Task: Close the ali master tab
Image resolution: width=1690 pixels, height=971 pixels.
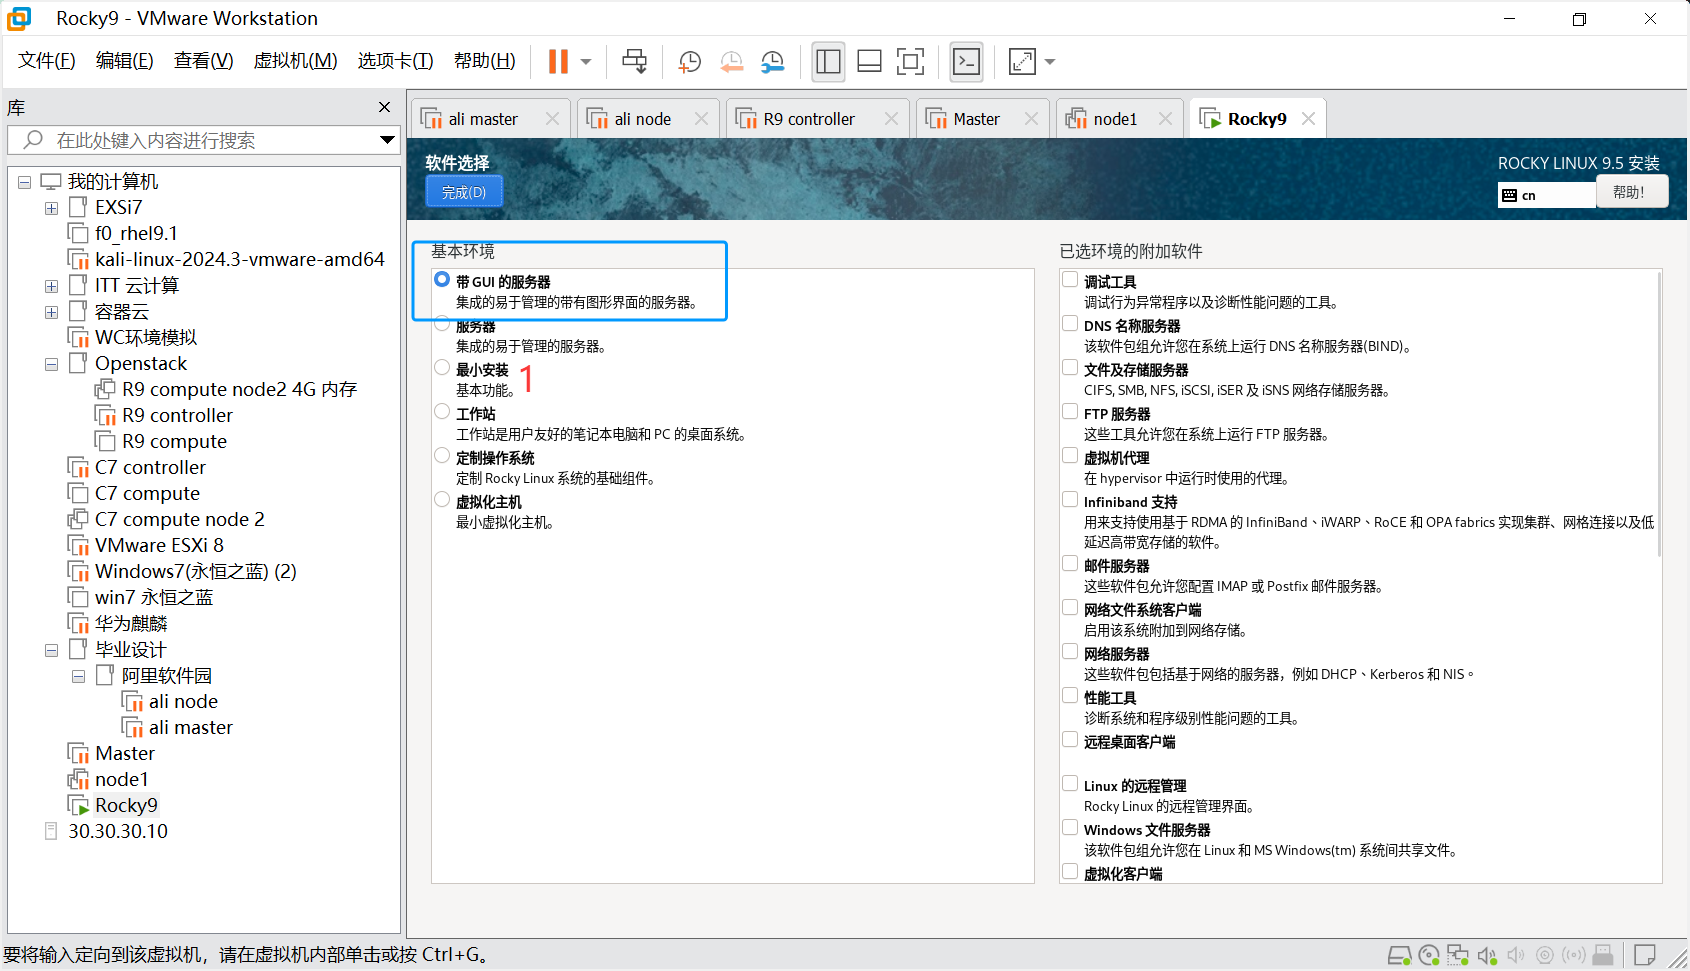Action: (x=552, y=119)
